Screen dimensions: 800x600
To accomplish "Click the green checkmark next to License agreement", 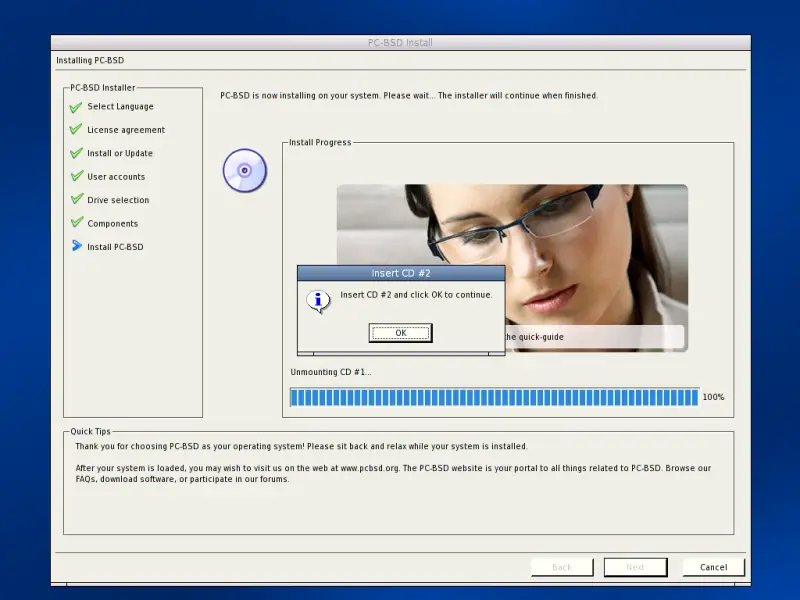I will [x=76, y=130].
